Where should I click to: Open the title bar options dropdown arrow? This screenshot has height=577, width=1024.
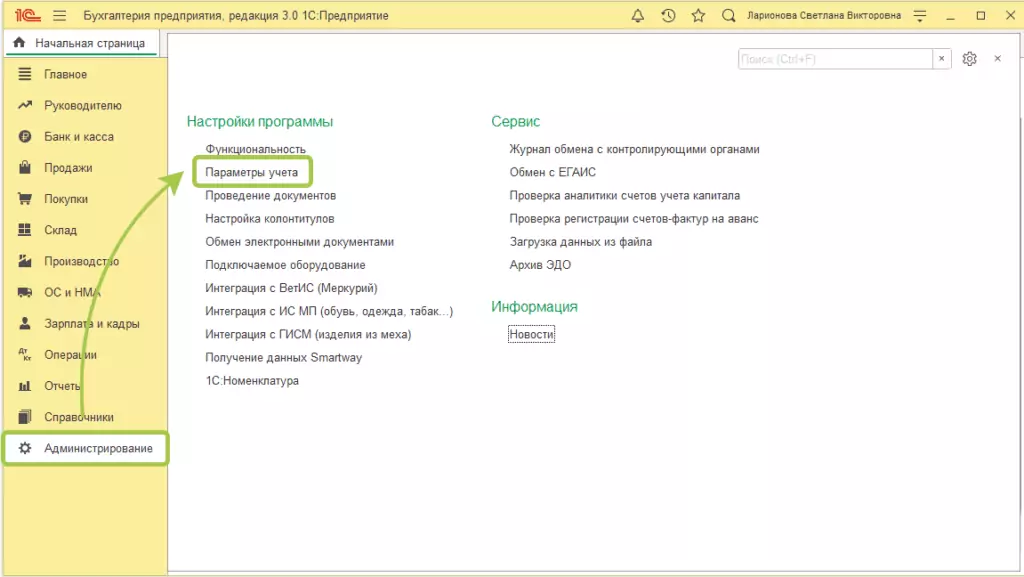918,16
